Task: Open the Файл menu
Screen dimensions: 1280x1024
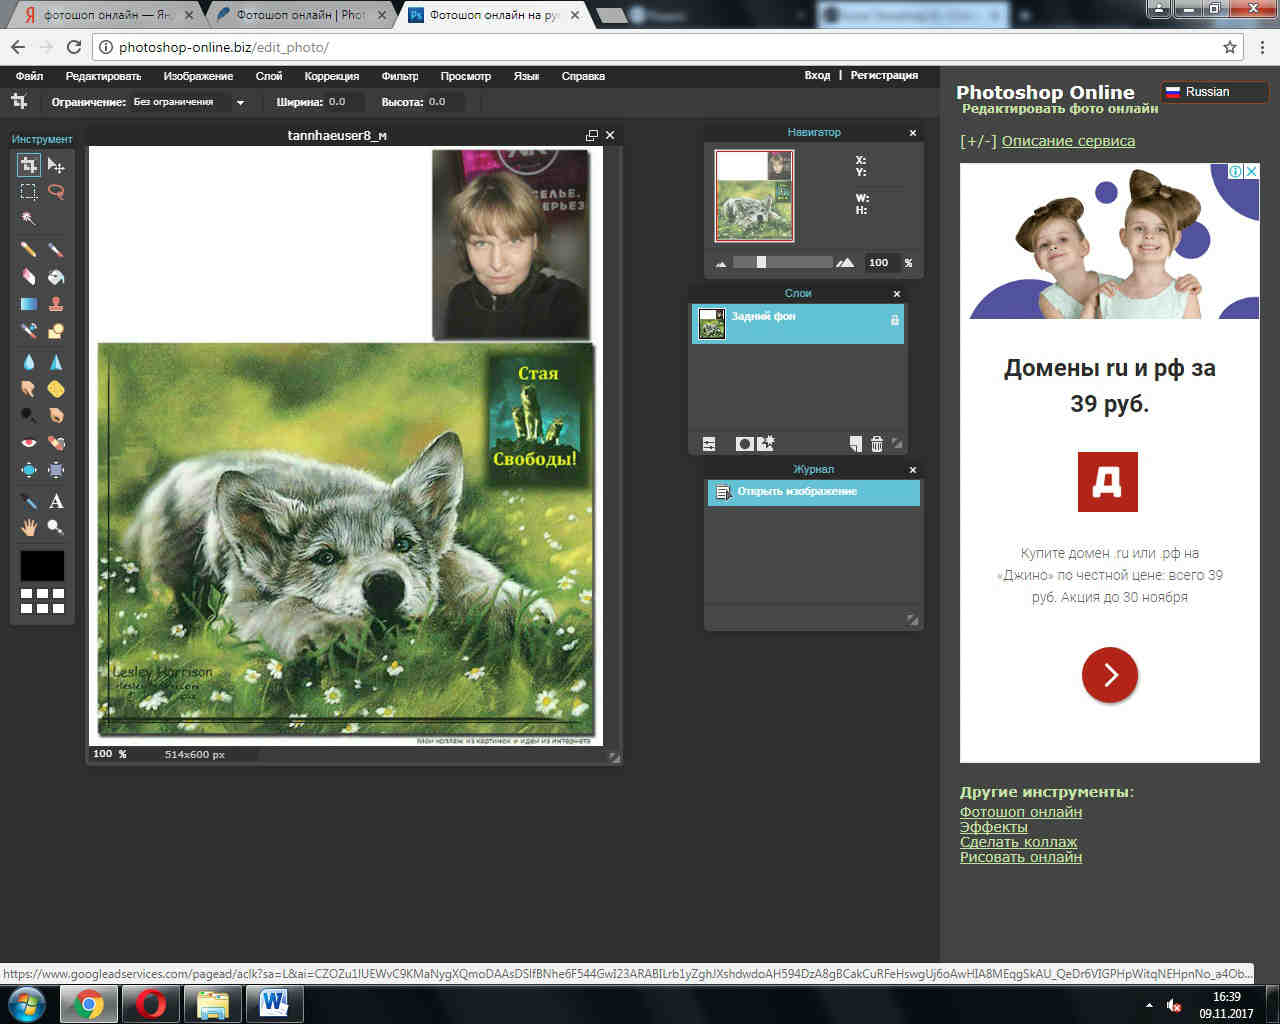Action: [29, 76]
